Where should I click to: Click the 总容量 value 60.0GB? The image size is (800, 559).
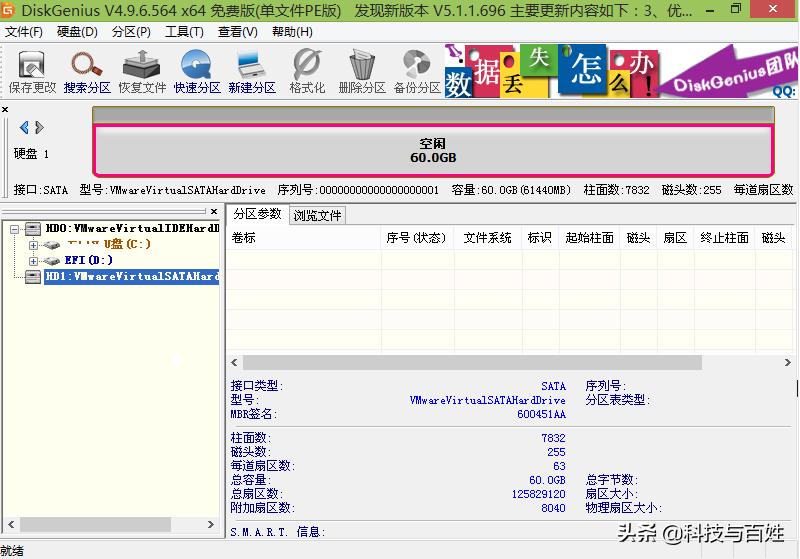tap(547, 480)
